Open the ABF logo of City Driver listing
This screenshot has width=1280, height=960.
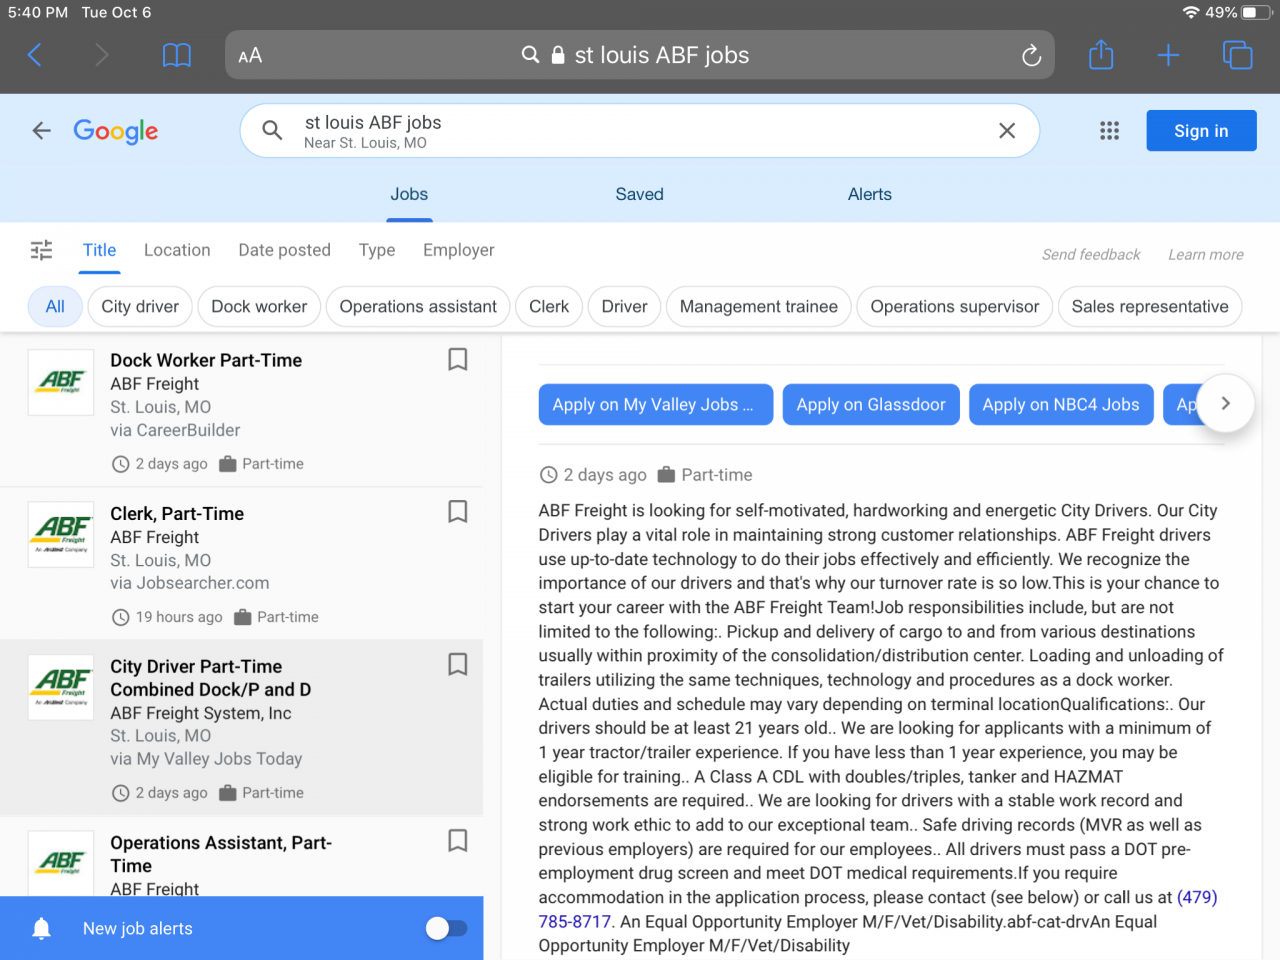point(61,688)
